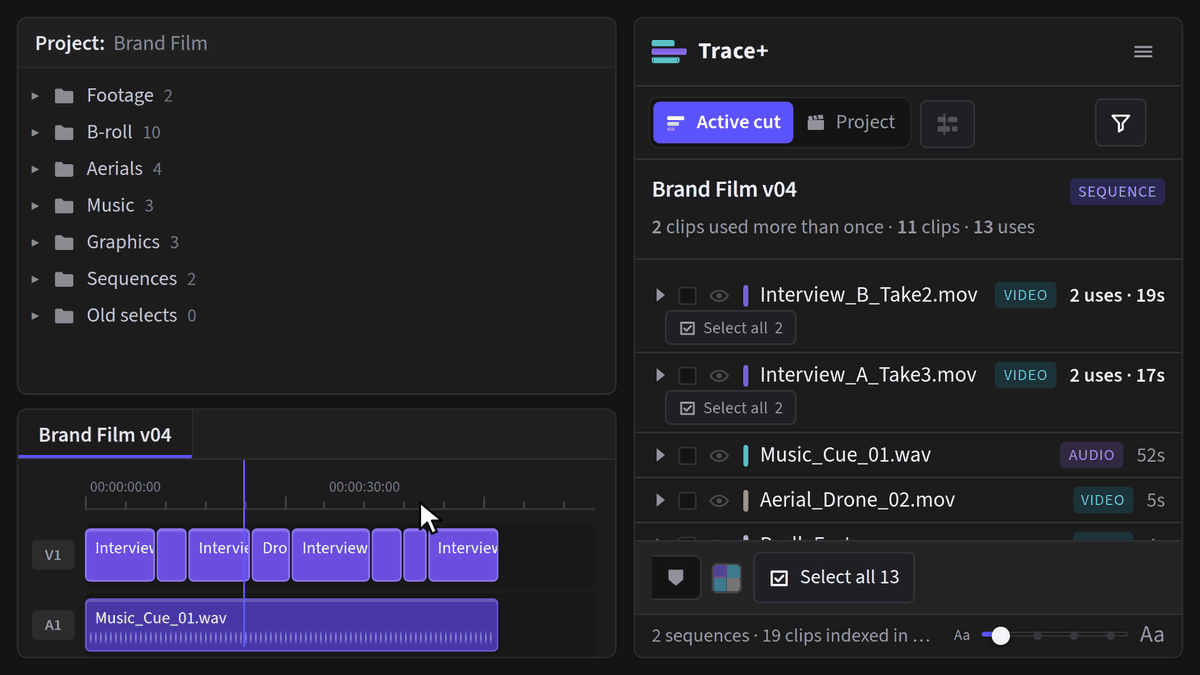Check the Music_Cue_01.wav checkbox
The width and height of the screenshot is (1200, 675).
coord(687,455)
